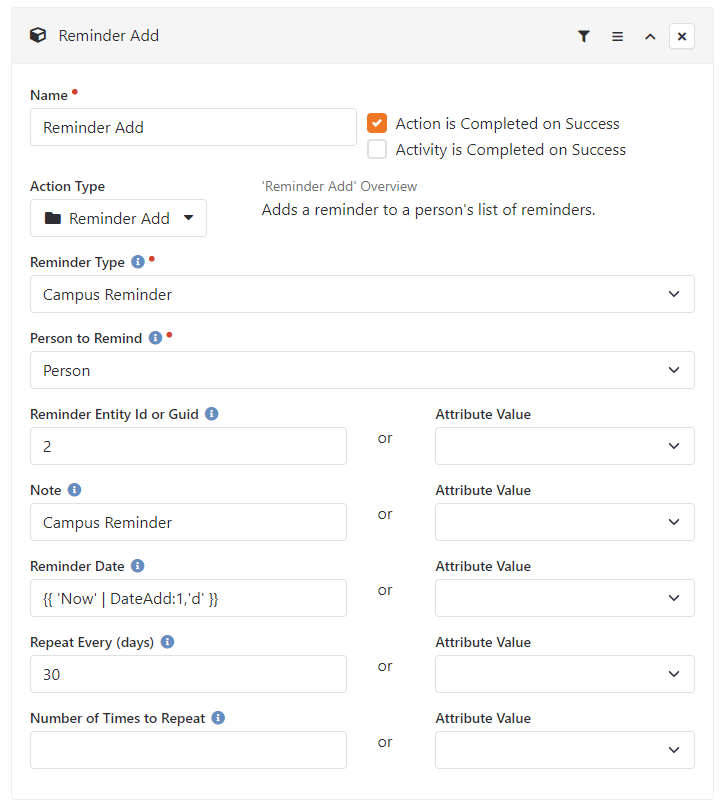Viewport: 725px width, 807px height.
Task: Open Attribute Value dropdown beside Reminder Date
Action: pyautogui.click(x=565, y=598)
